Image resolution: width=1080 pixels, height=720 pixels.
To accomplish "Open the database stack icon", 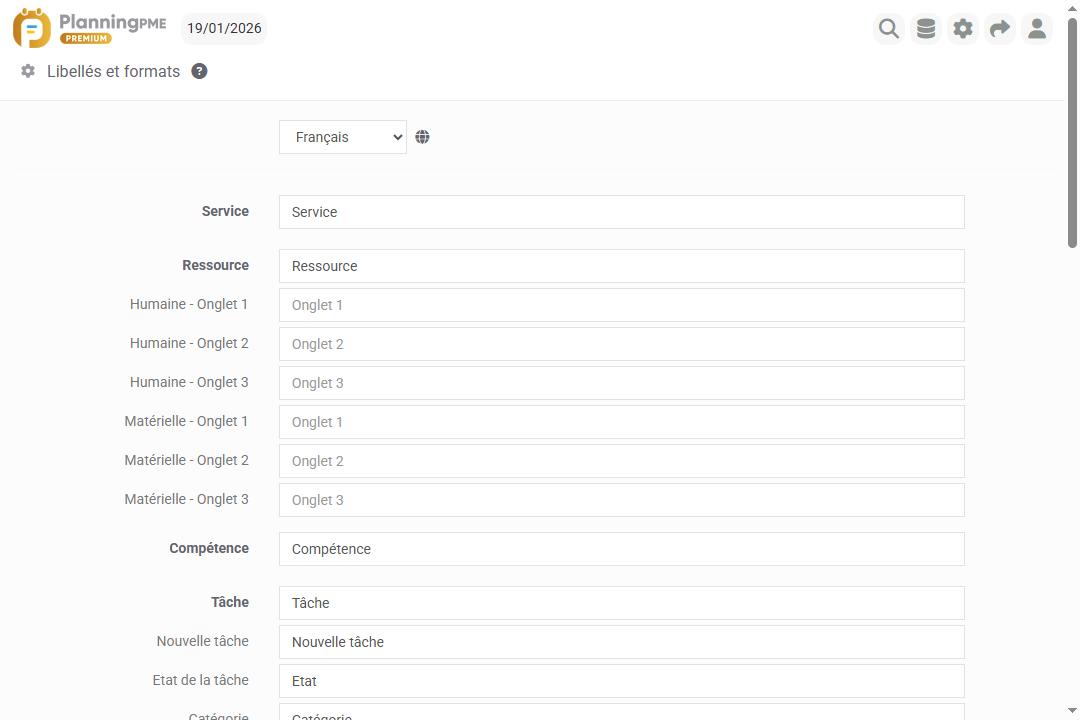I will coord(926,29).
